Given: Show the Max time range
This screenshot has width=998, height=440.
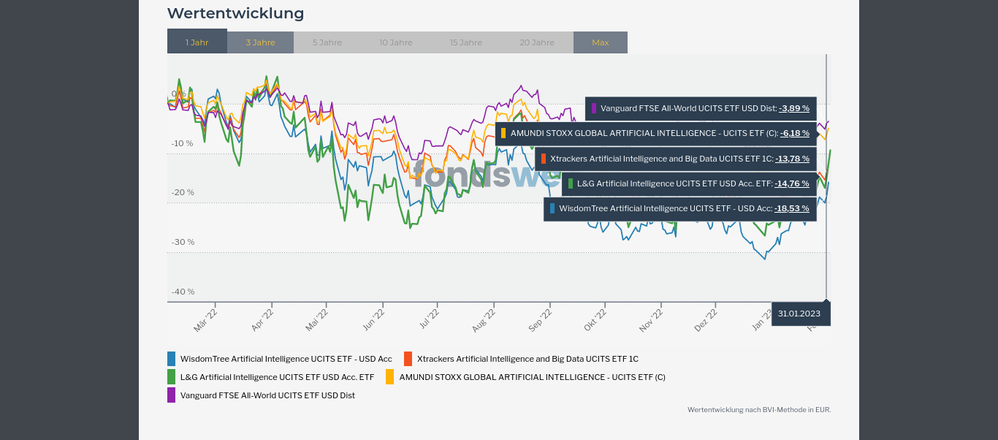Looking at the screenshot, I should [600, 42].
